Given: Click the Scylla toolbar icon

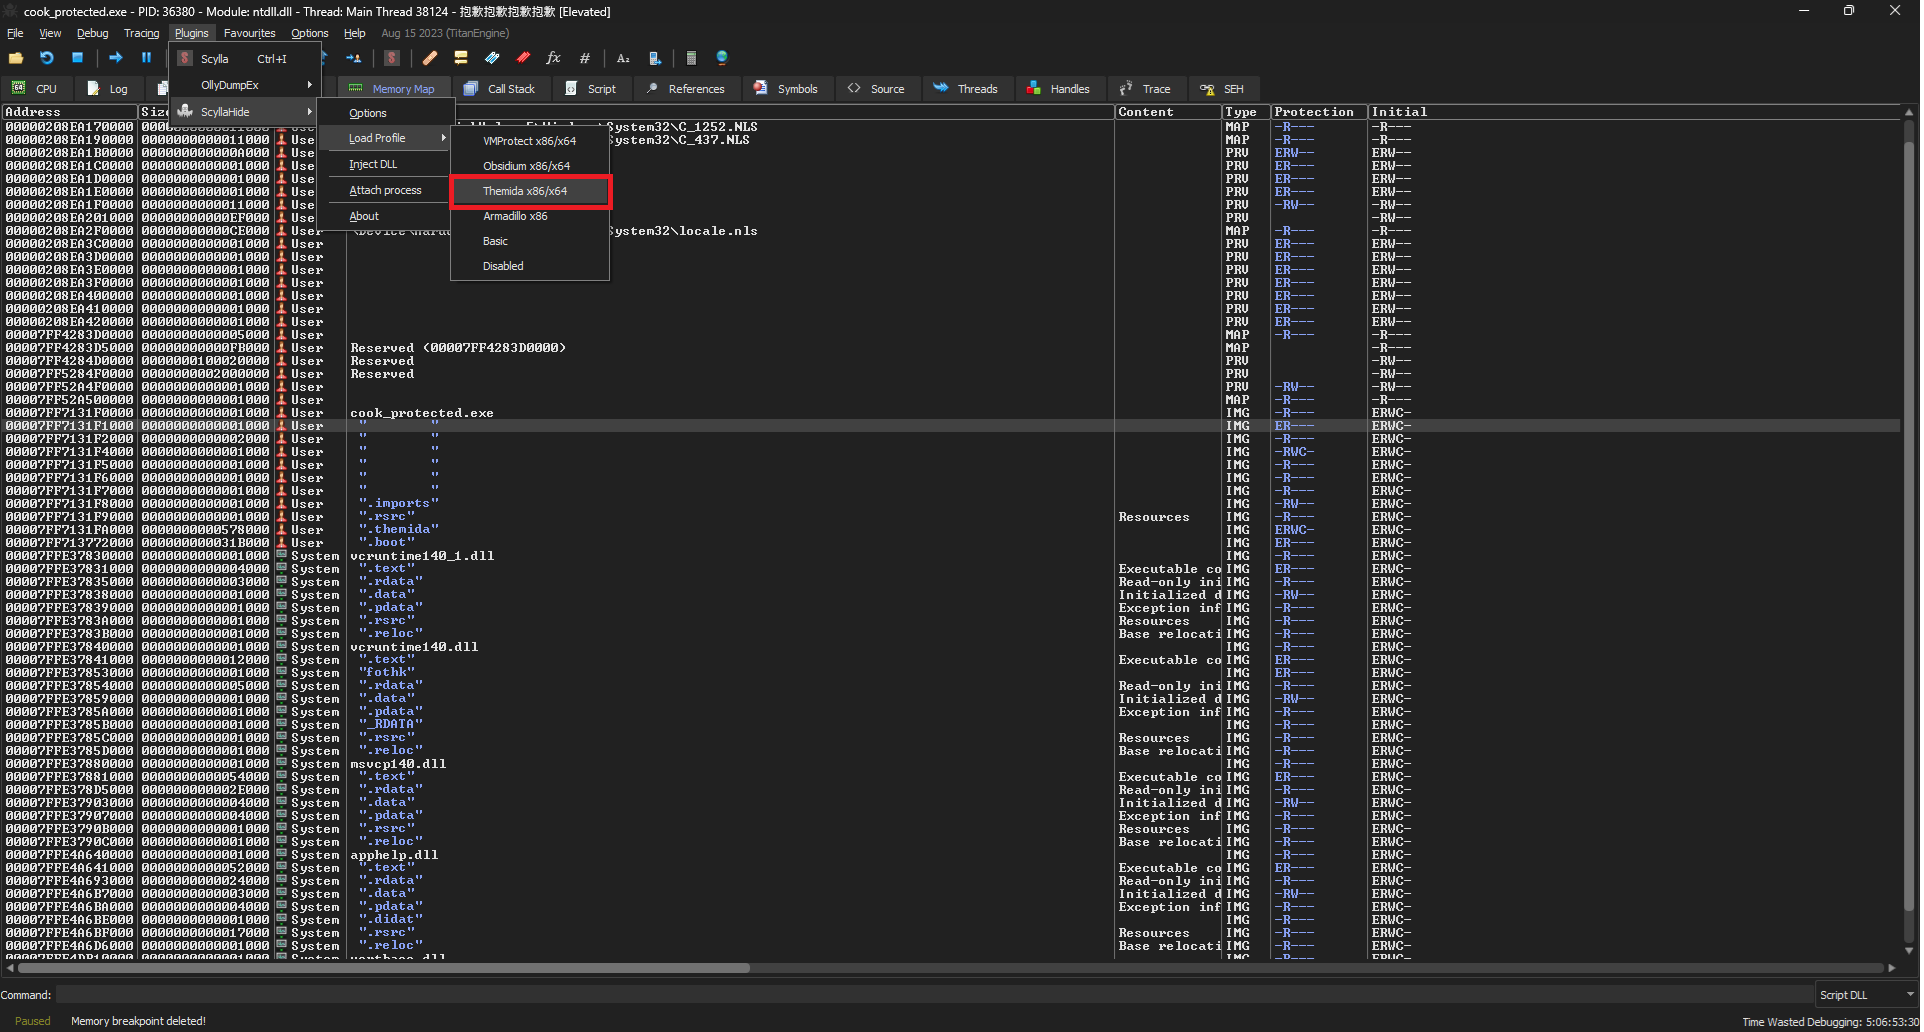Looking at the screenshot, I should 392,58.
